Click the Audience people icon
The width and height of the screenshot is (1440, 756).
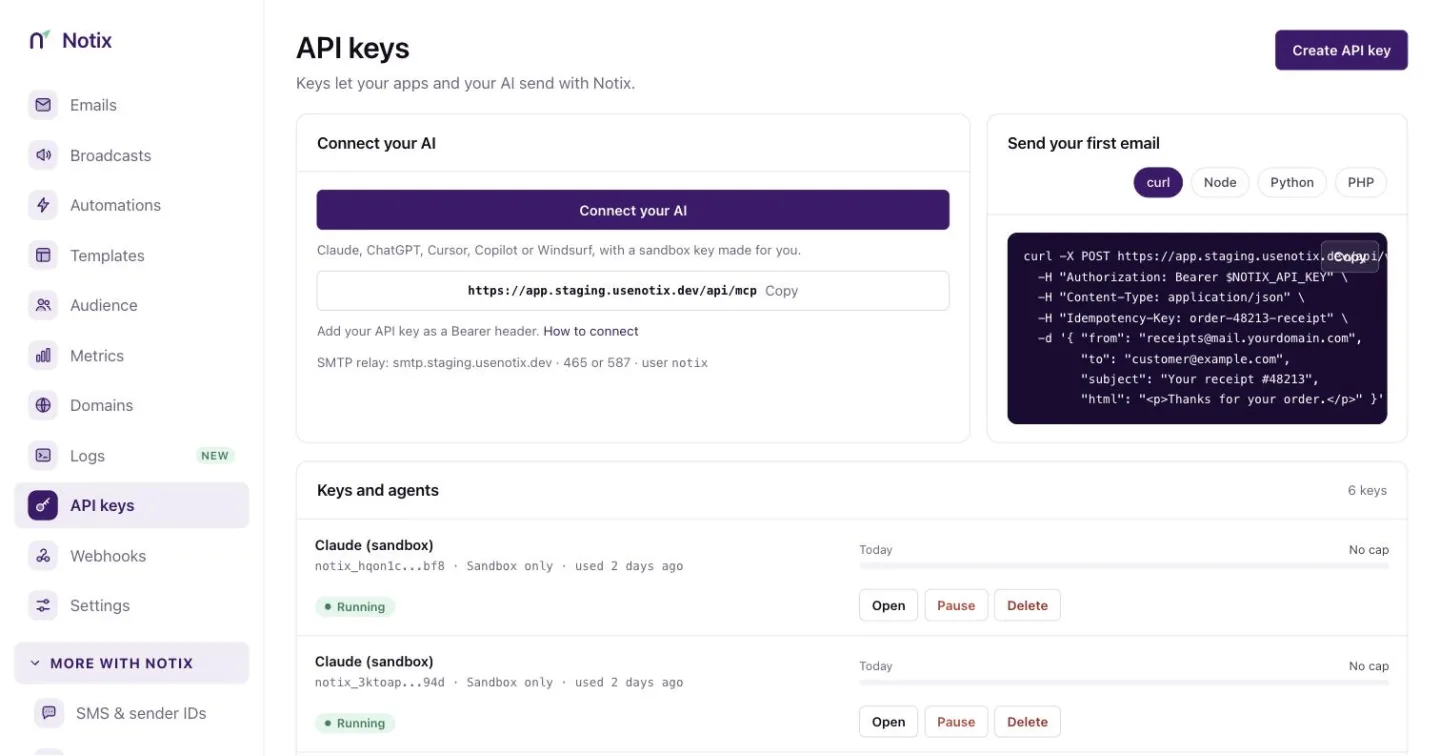43,305
